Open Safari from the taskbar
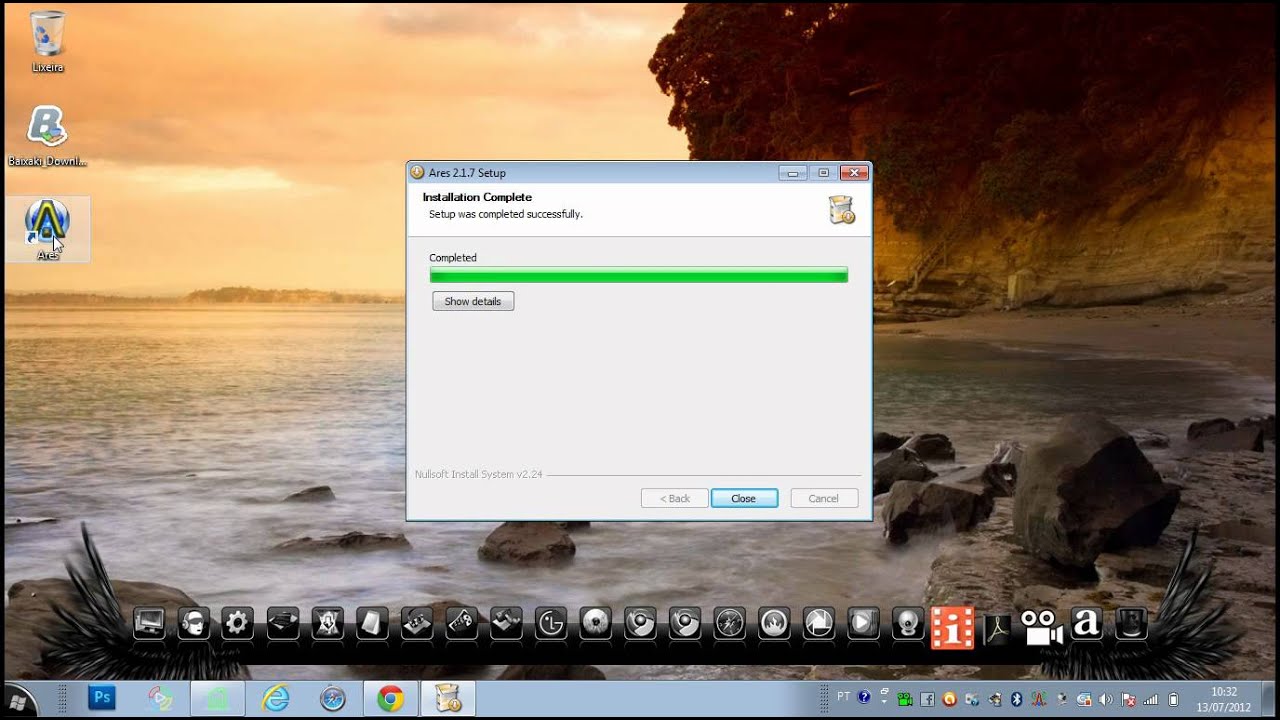The height and width of the screenshot is (720, 1280). (333, 698)
